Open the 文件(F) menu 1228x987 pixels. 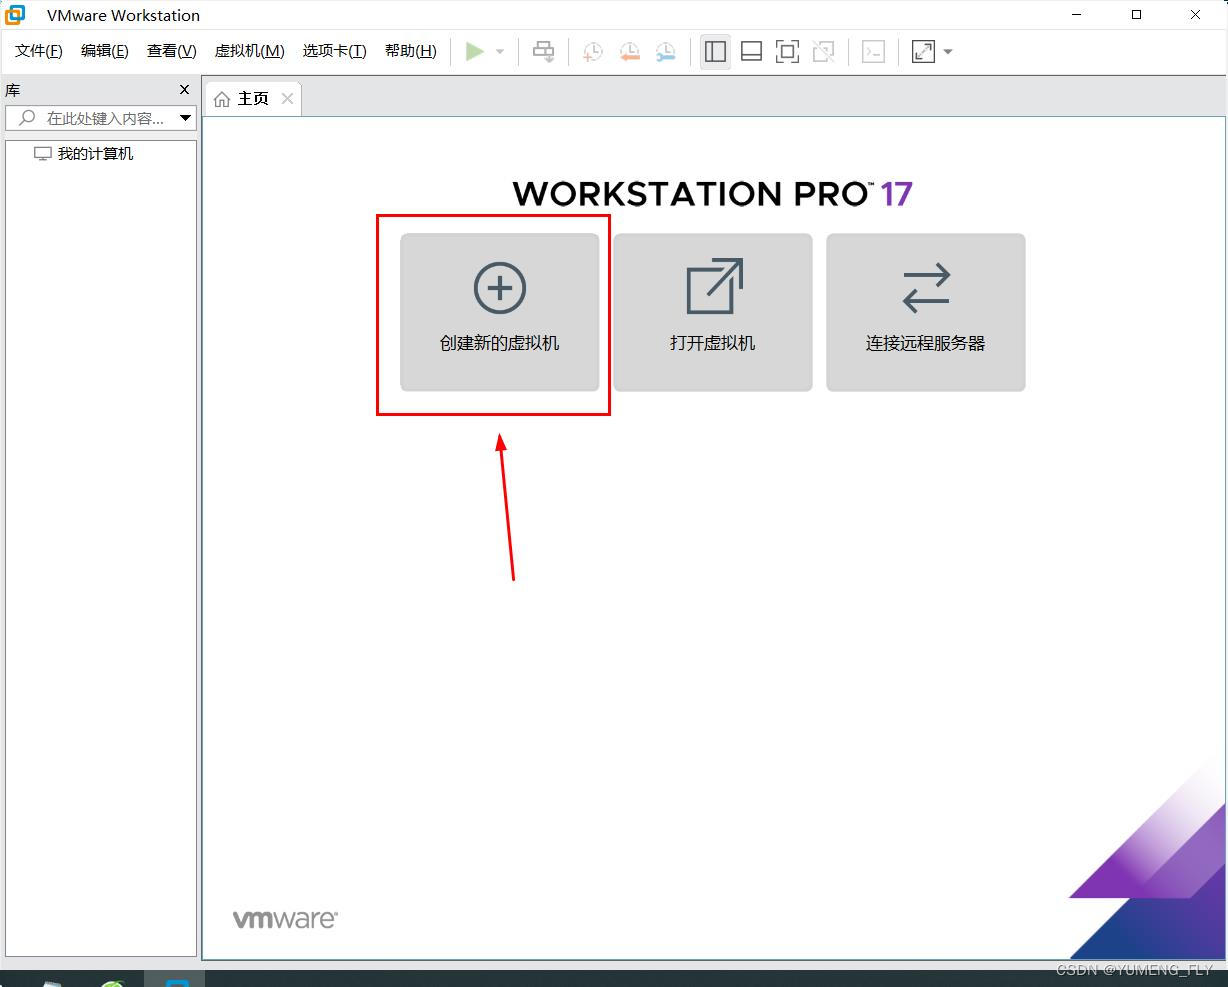(39, 51)
